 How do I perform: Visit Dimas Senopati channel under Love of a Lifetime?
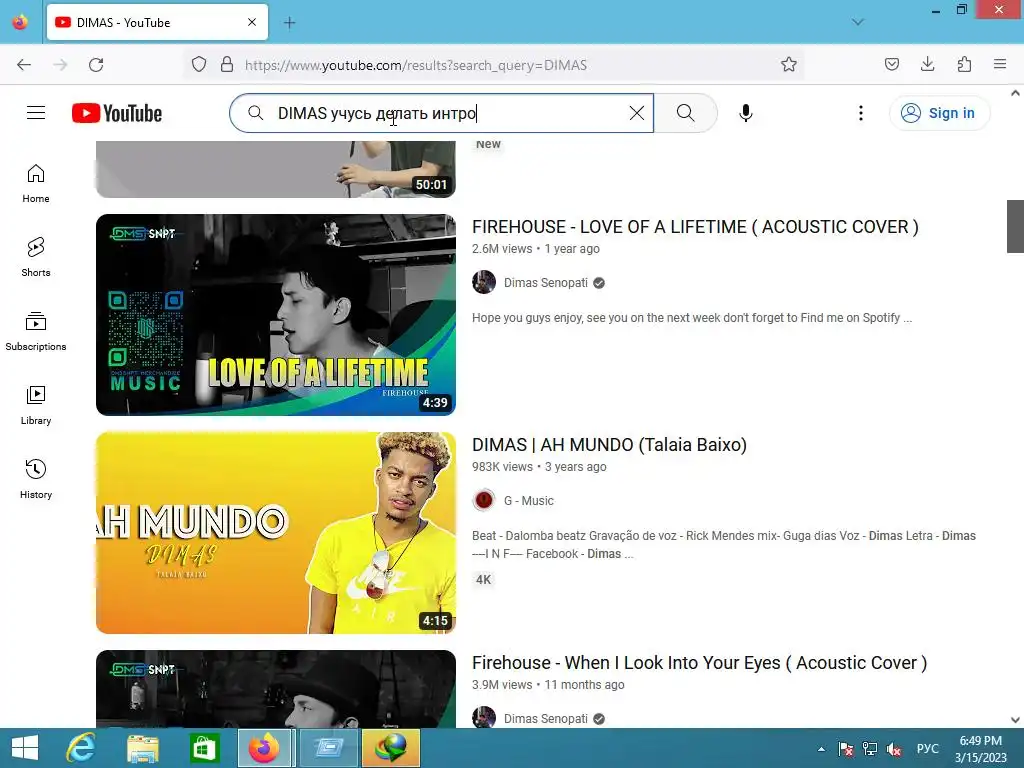[546, 283]
